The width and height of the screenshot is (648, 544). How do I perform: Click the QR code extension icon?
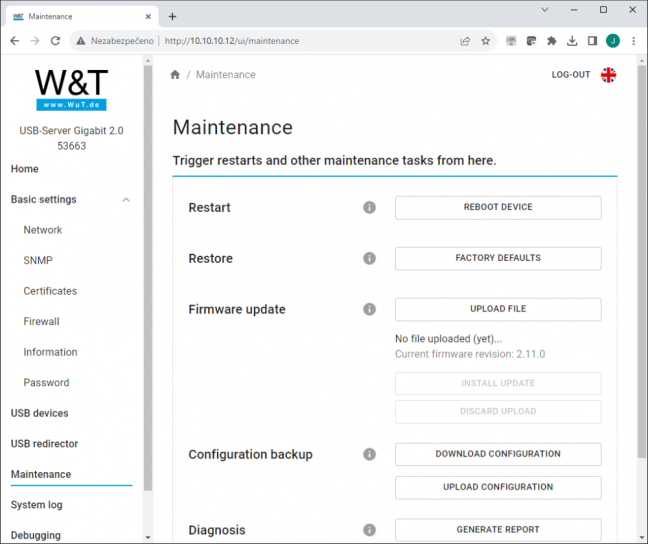click(511, 41)
